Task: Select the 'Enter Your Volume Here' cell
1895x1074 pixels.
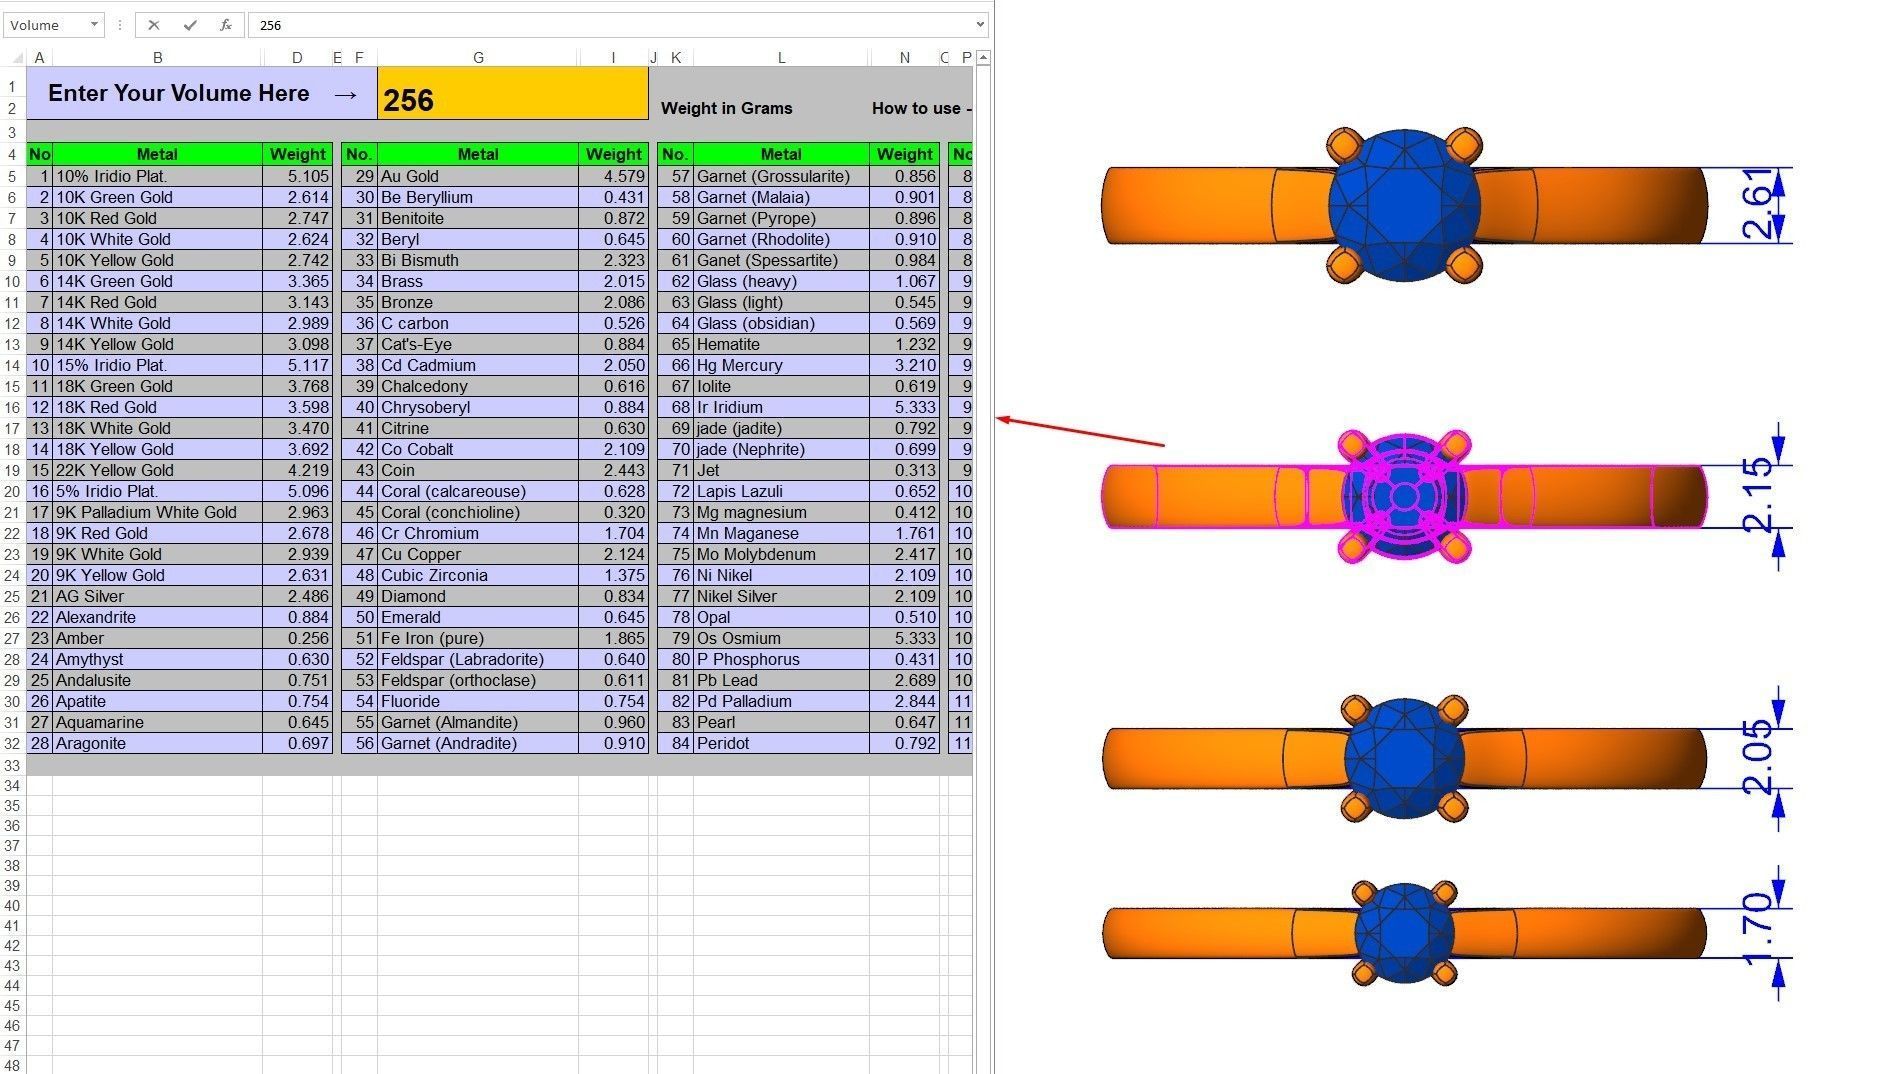Action: pyautogui.click(x=202, y=93)
